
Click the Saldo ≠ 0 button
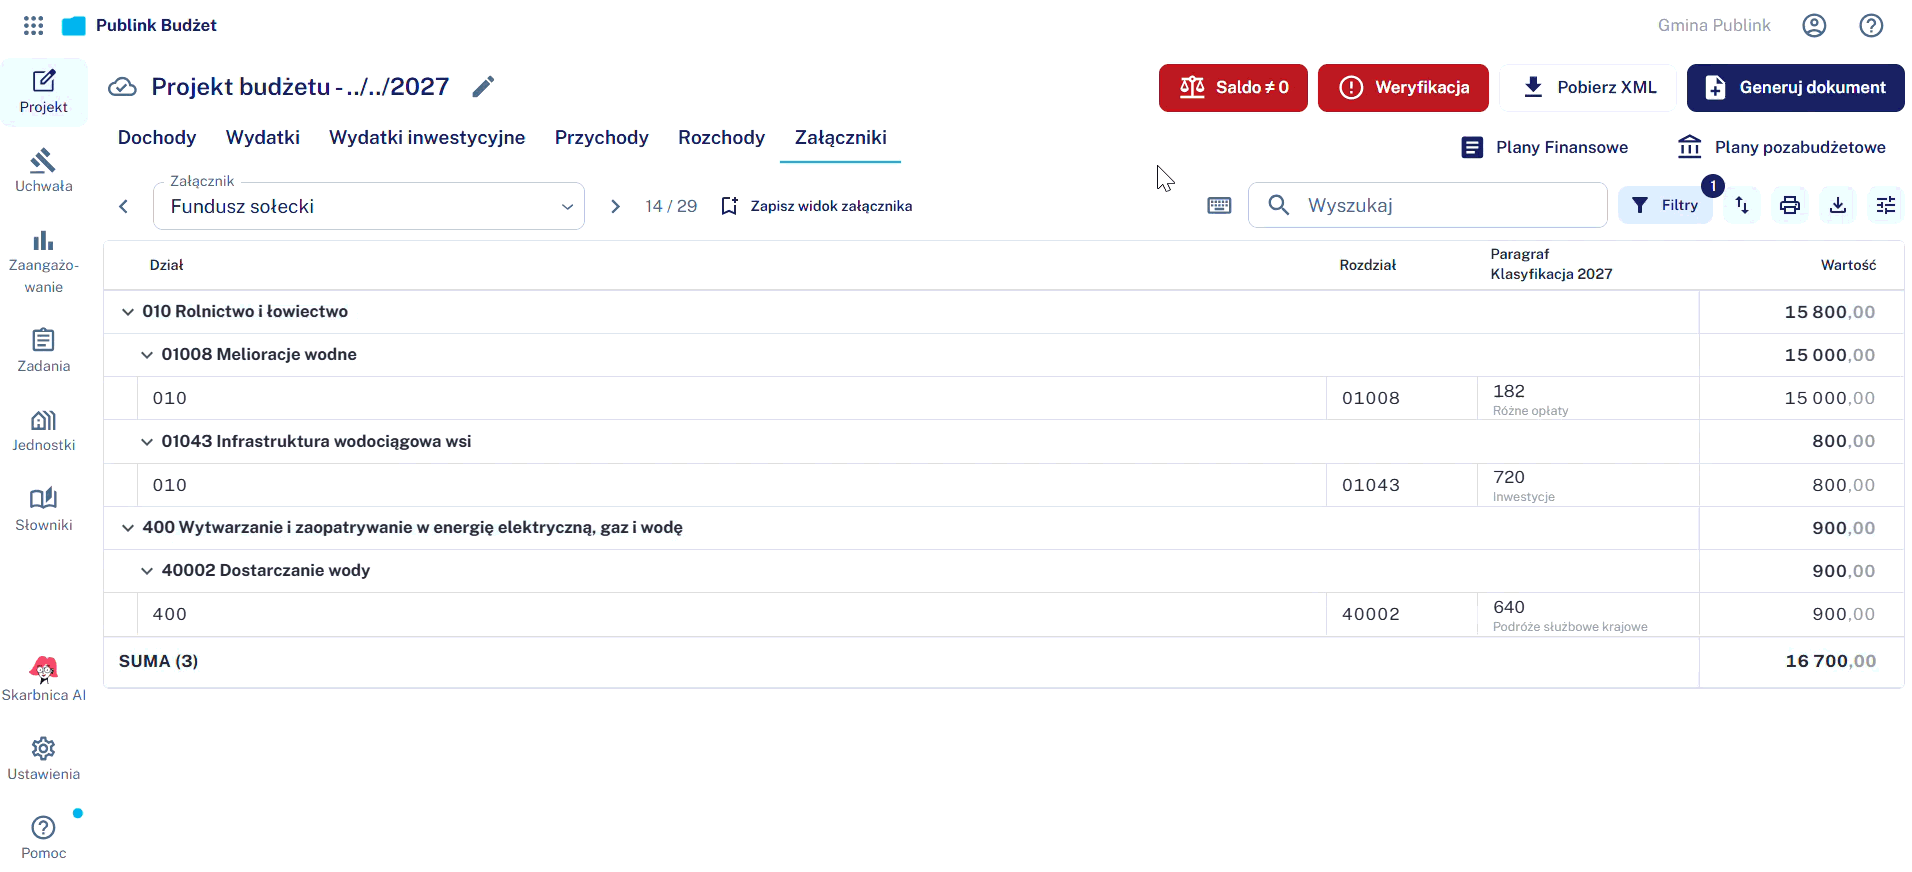click(1233, 88)
